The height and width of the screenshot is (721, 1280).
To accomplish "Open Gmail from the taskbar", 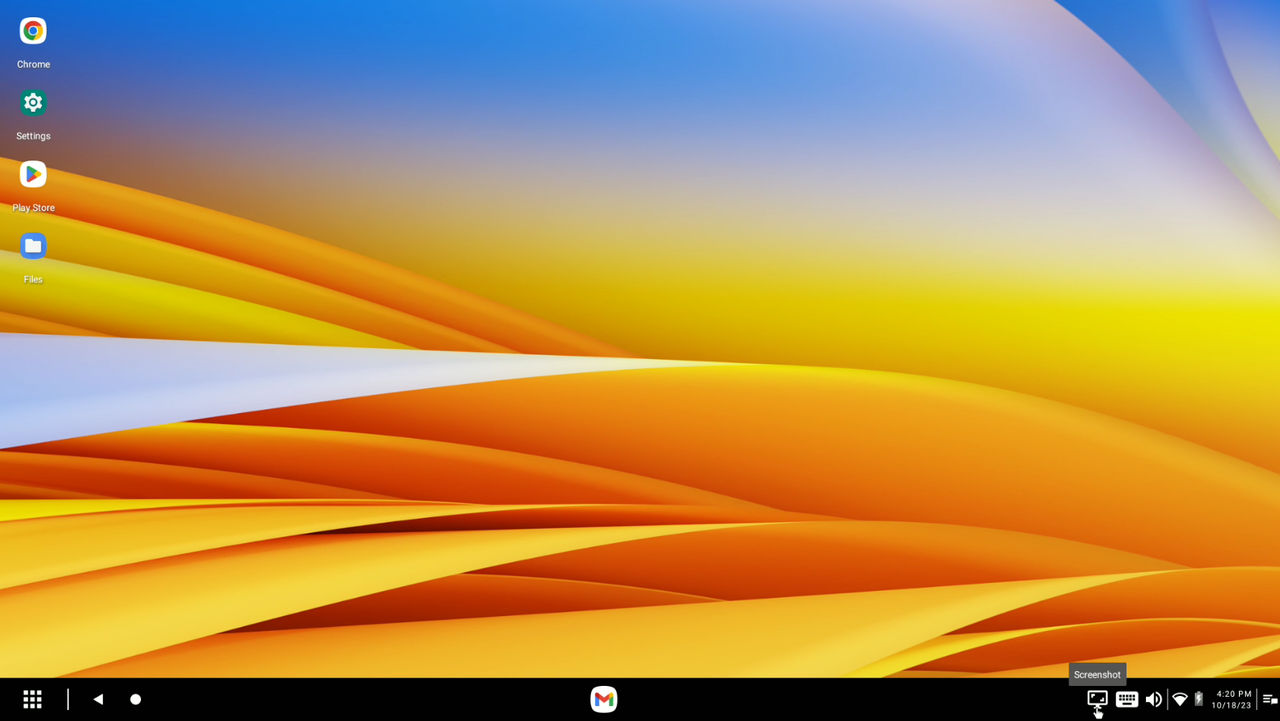I will click(x=604, y=700).
